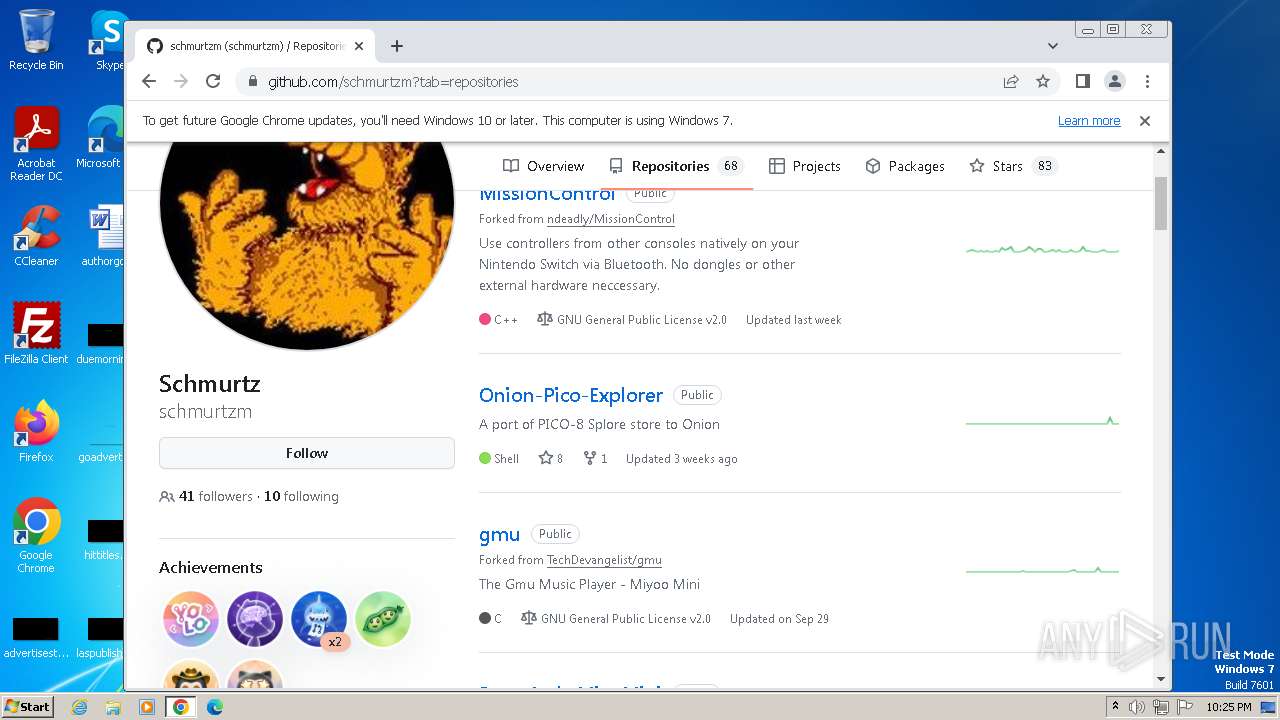Open CCleaner desktop shortcut

[36, 236]
